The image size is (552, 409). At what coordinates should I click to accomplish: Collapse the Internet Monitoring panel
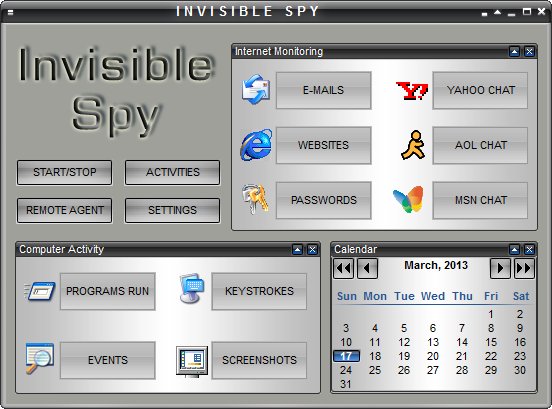click(x=514, y=52)
